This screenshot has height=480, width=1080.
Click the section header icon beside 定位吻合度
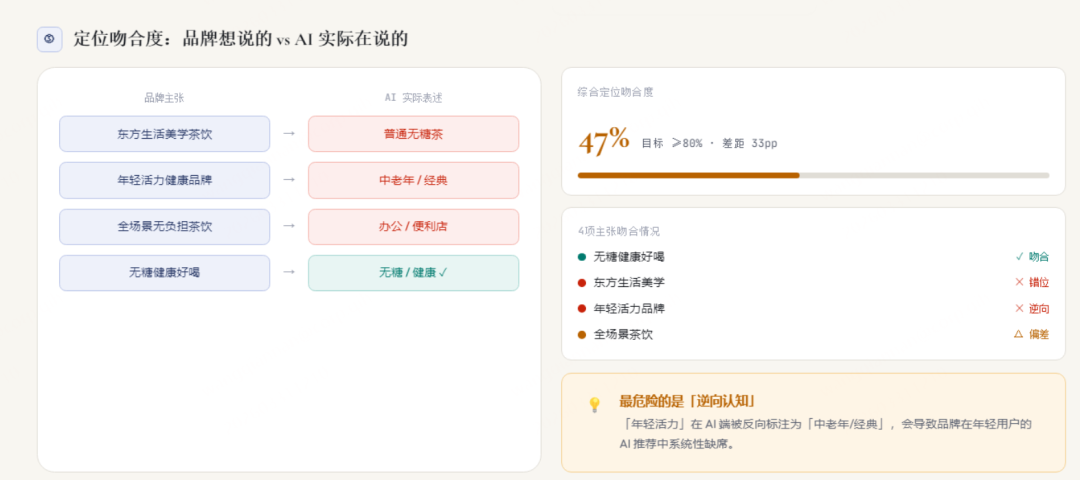49,39
